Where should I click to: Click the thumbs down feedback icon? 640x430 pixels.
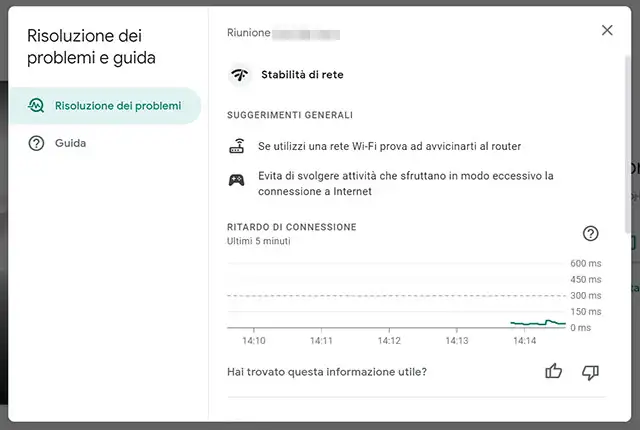(590, 372)
